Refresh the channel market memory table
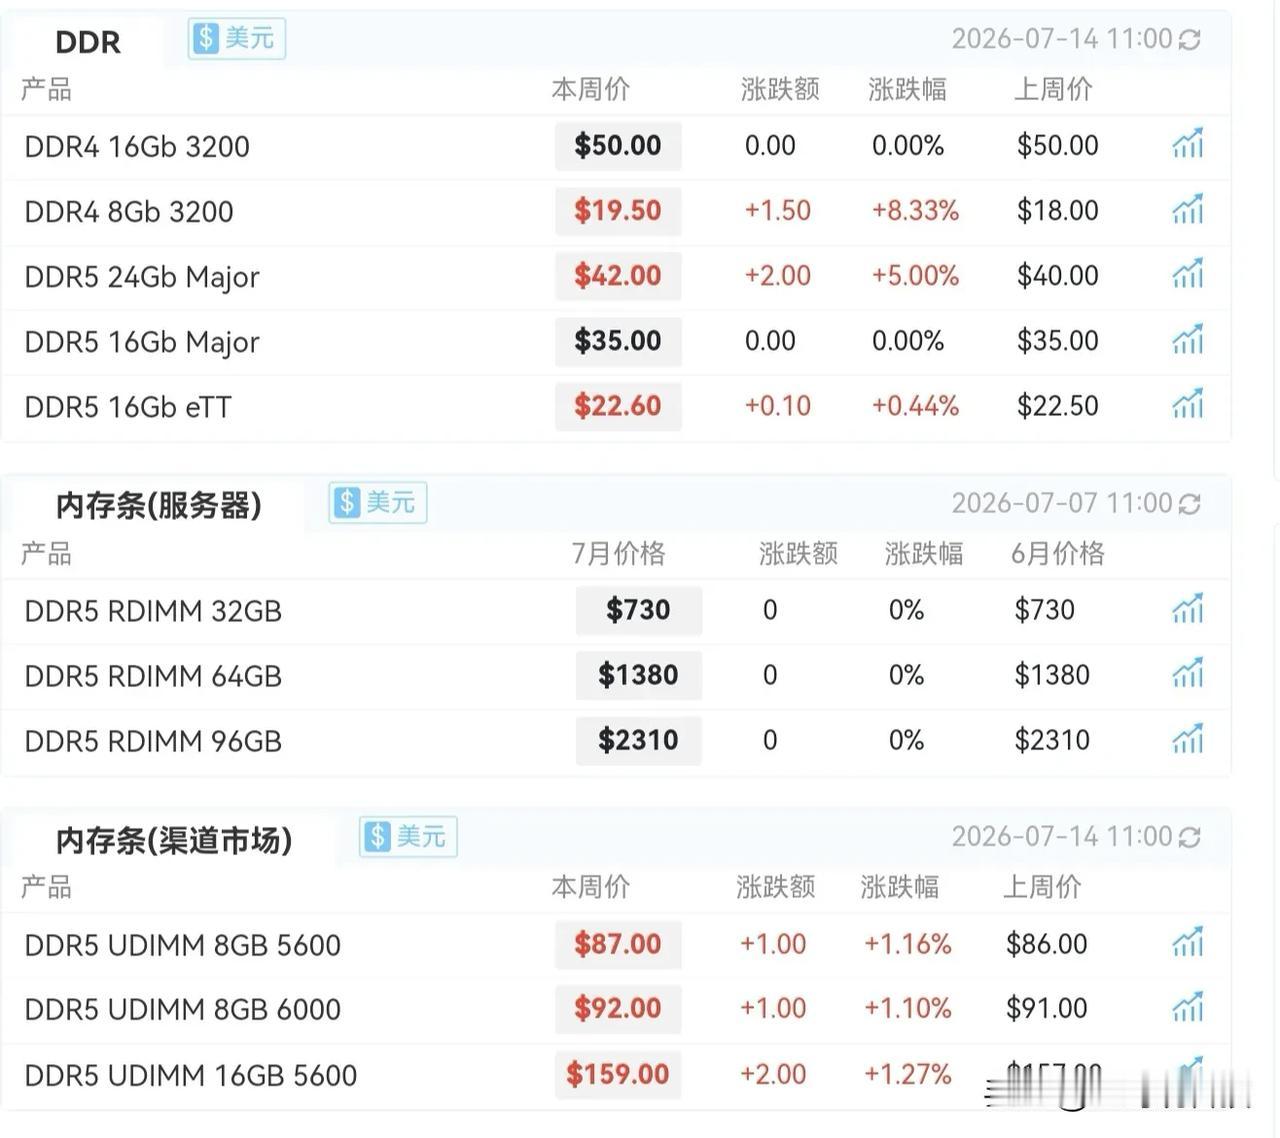 coord(1189,838)
